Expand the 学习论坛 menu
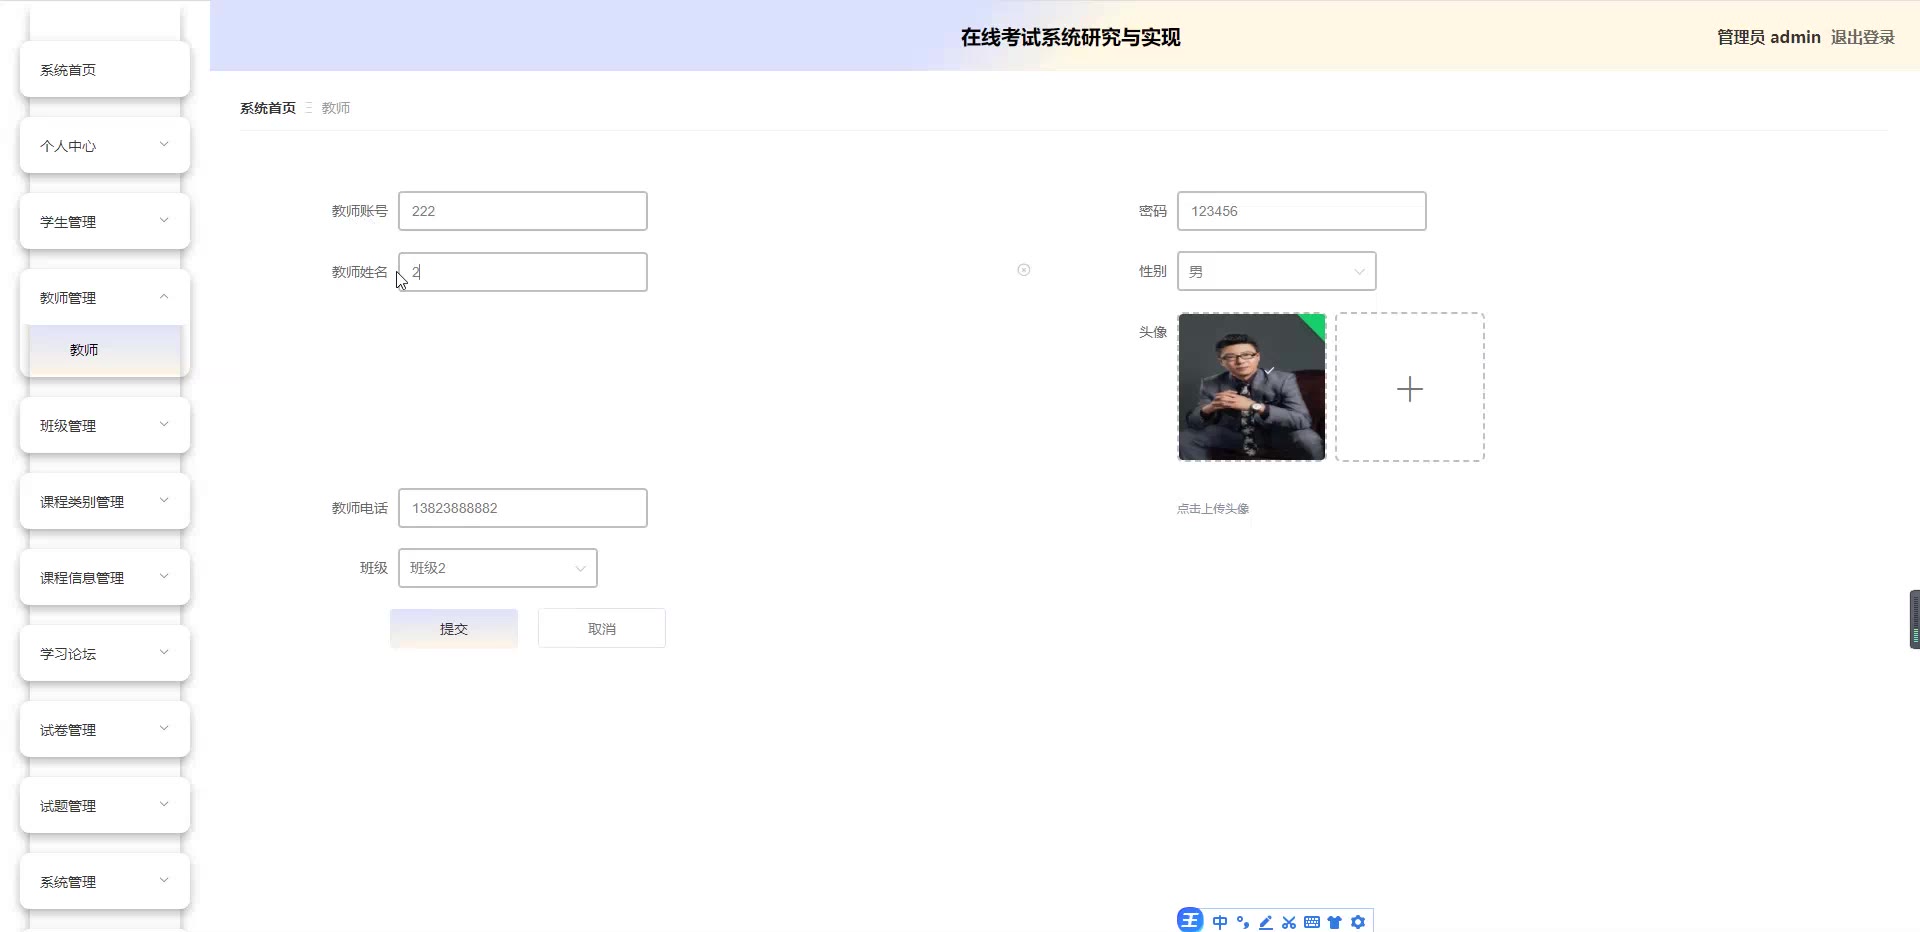 pos(105,653)
